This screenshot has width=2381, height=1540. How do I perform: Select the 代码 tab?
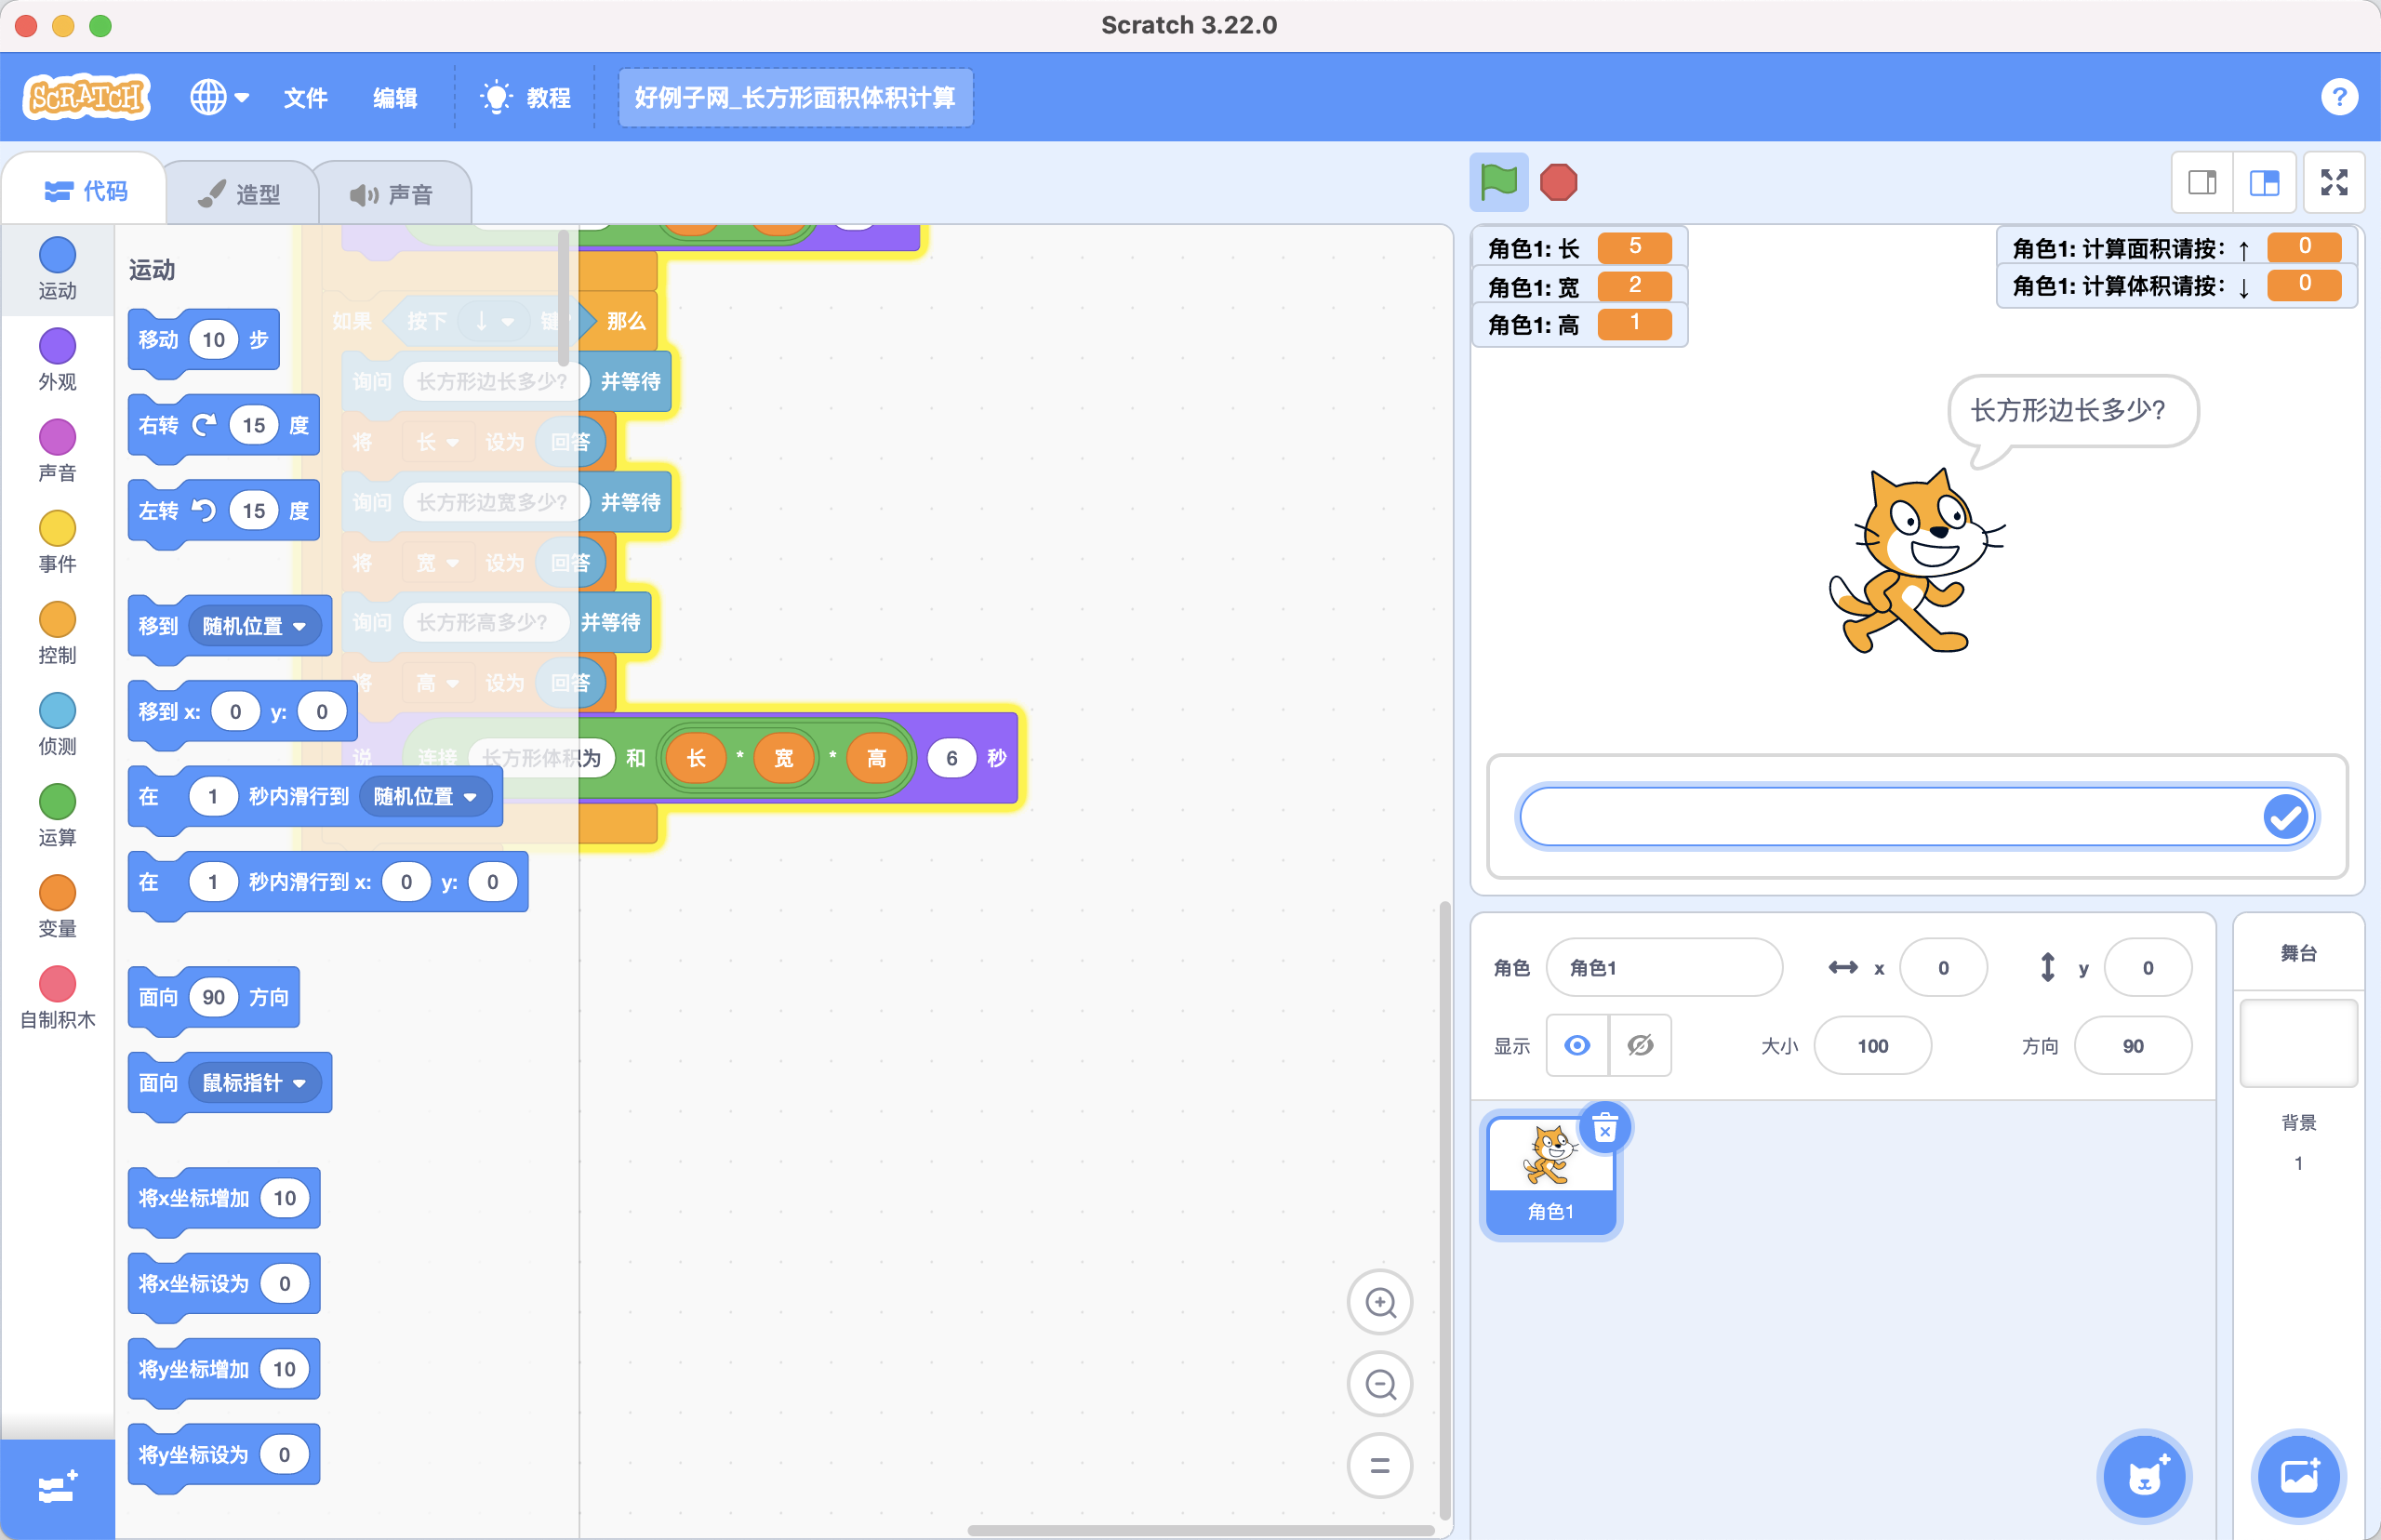86,191
